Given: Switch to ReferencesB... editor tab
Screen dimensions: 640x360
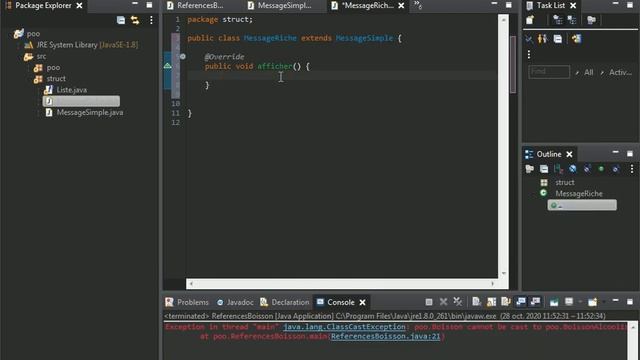Looking at the screenshot, I should 195,6.
